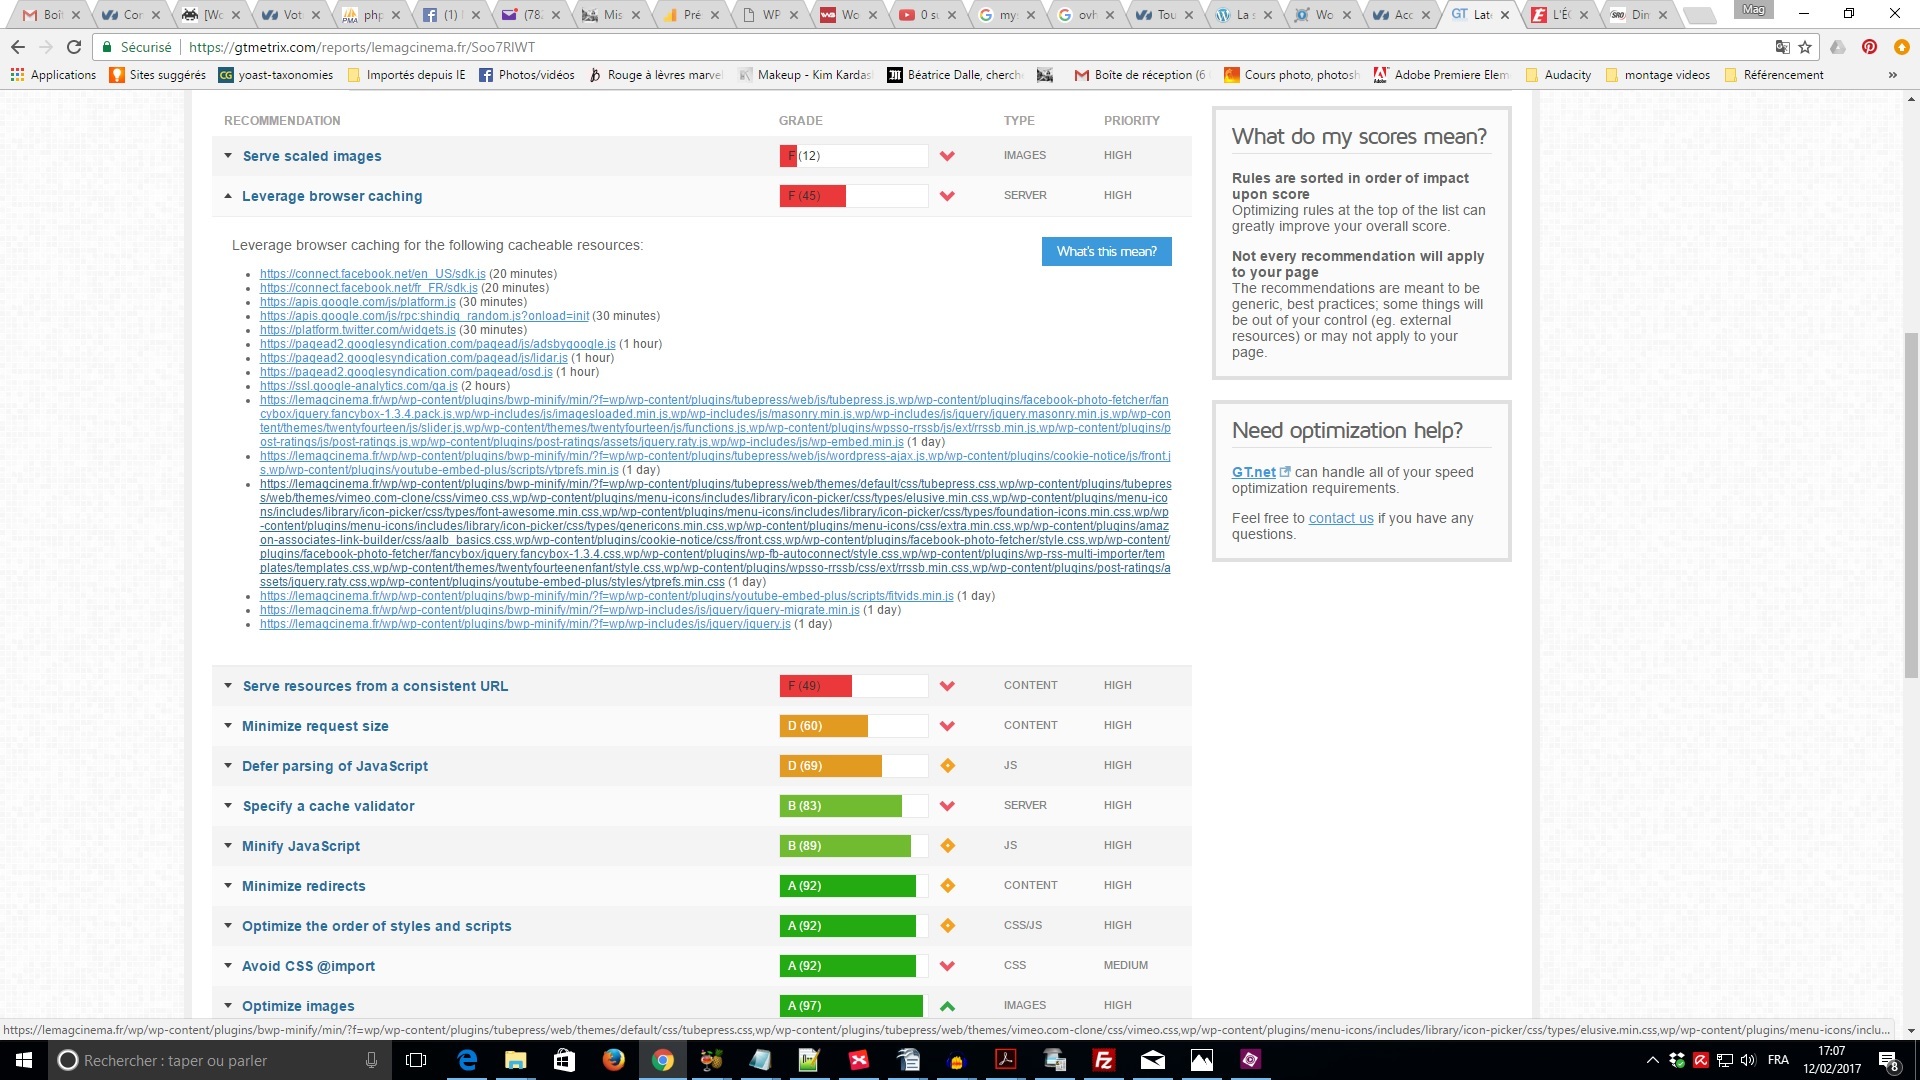Open the GT.net link

(1253, 472)
